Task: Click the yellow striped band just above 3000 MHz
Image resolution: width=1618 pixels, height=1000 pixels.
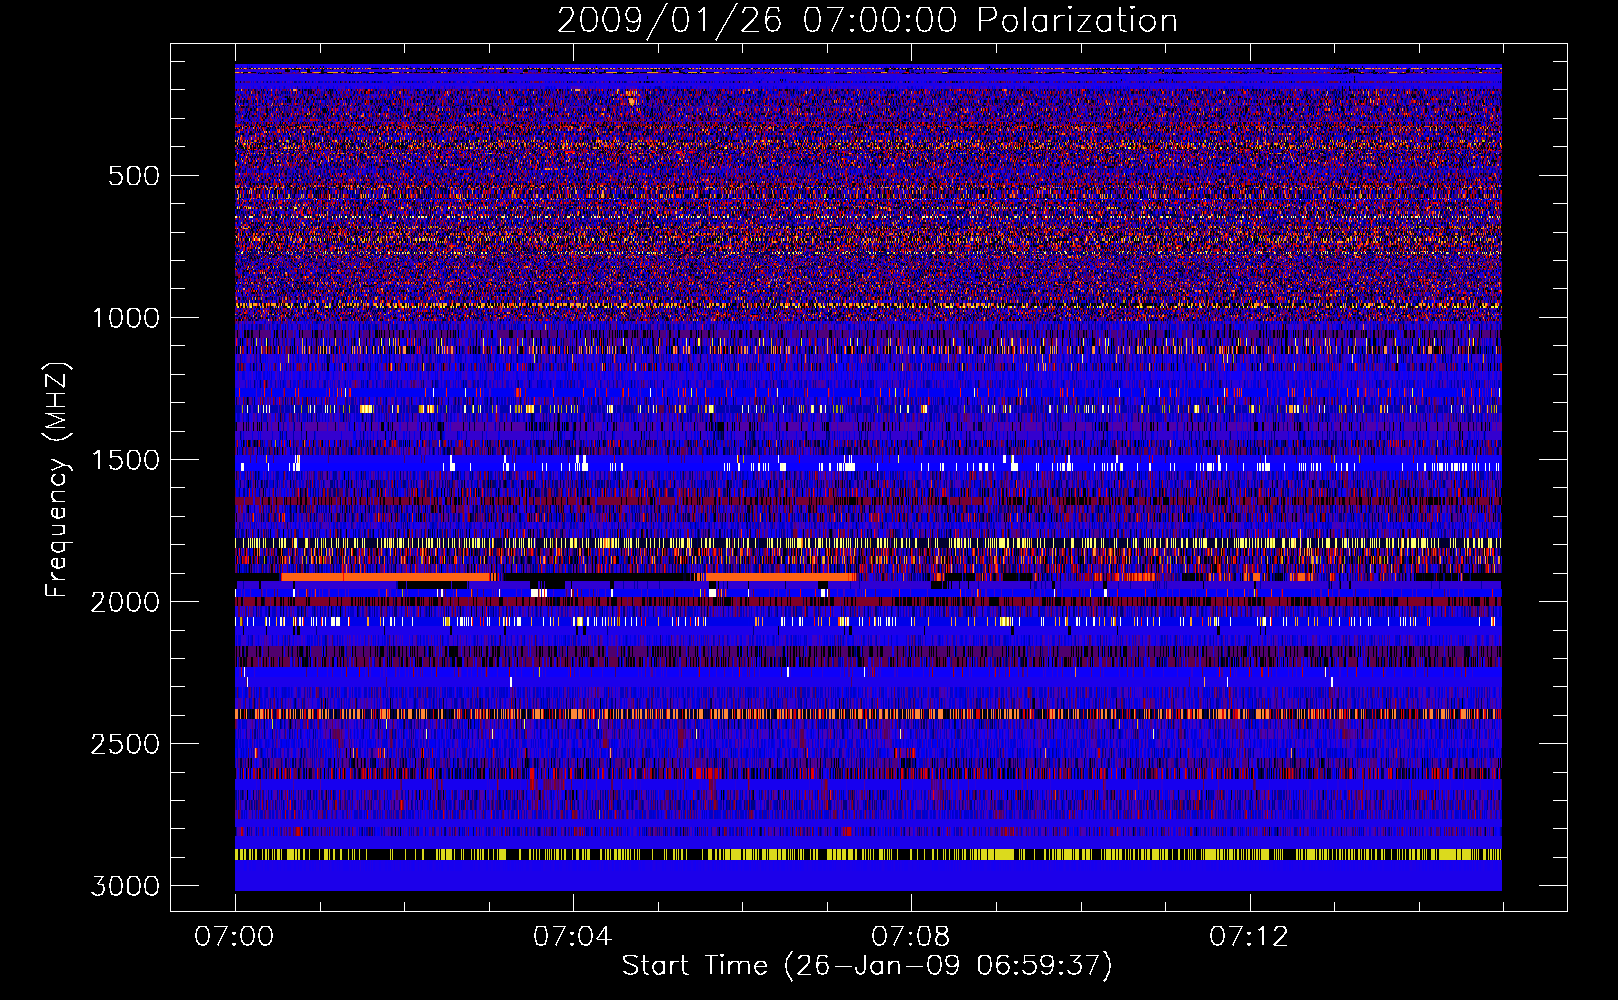Action: (868, 855)
